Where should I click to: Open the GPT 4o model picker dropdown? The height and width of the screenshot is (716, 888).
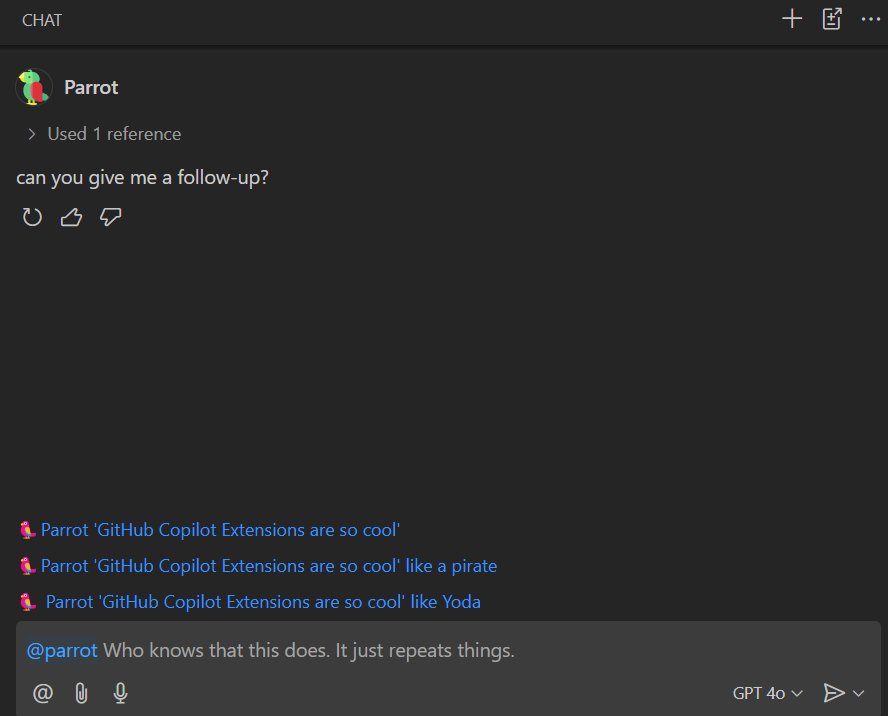tap(767, 693)
